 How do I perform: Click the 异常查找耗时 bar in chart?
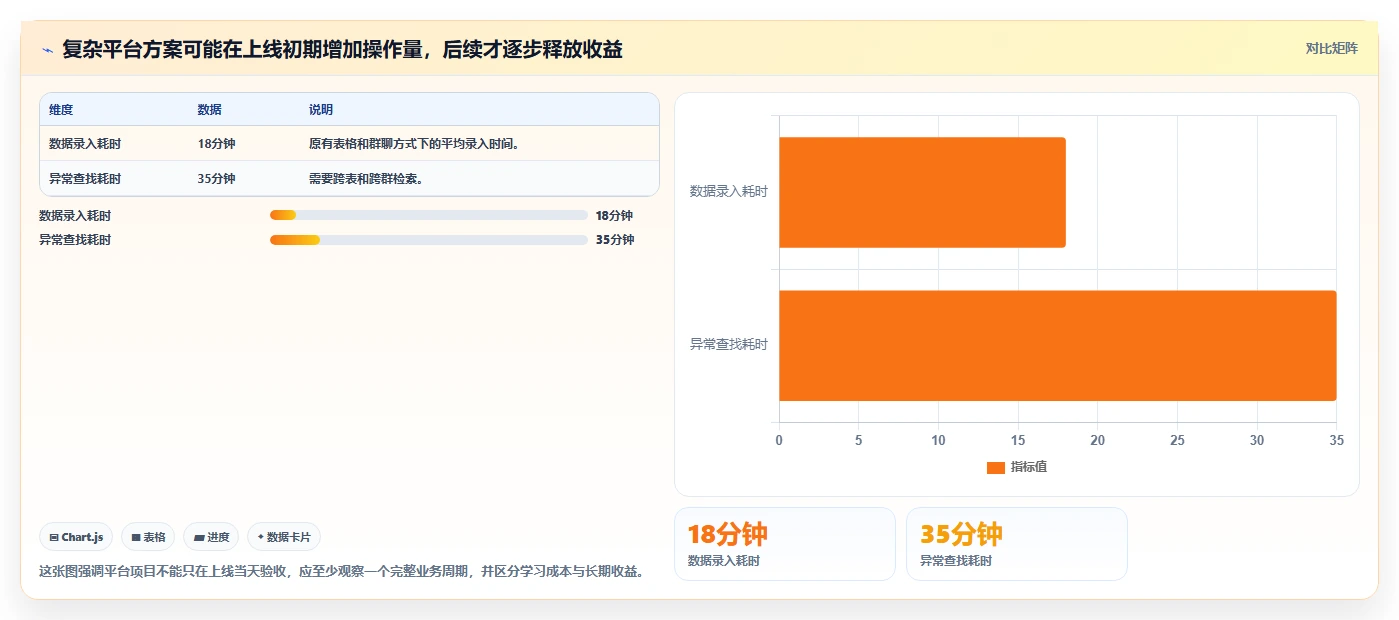[x=1058, y=346]
